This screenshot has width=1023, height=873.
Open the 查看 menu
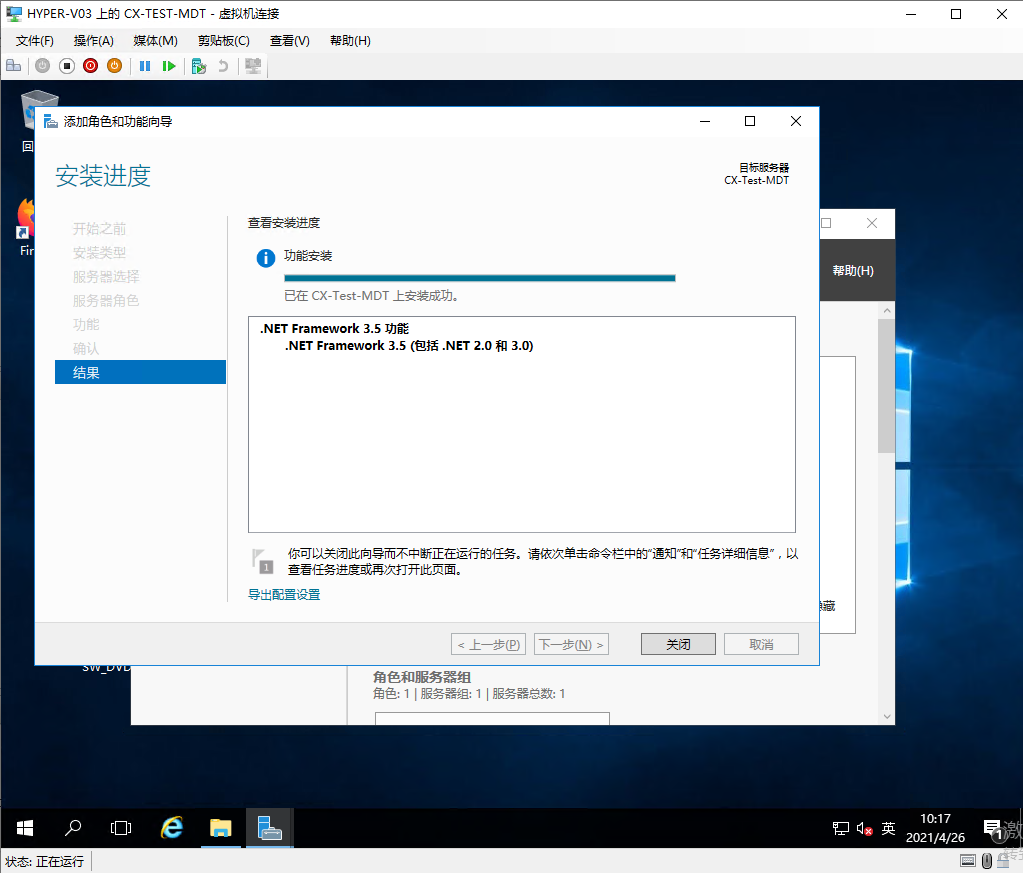(288, 40)
